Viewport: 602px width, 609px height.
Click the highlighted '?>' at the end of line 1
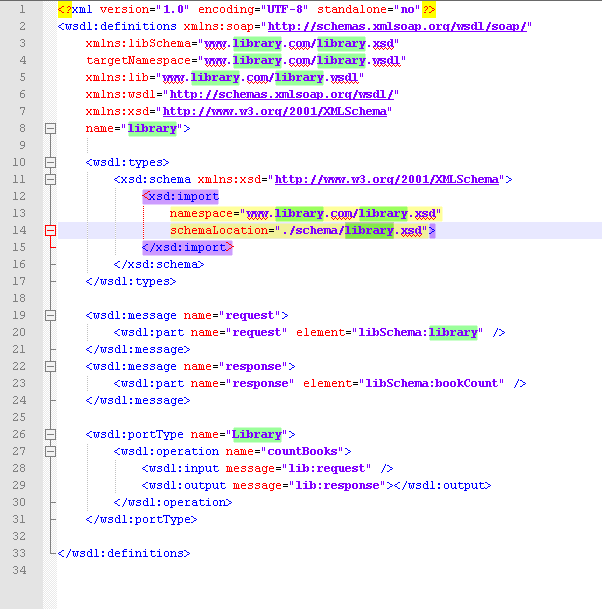point(429,9)
